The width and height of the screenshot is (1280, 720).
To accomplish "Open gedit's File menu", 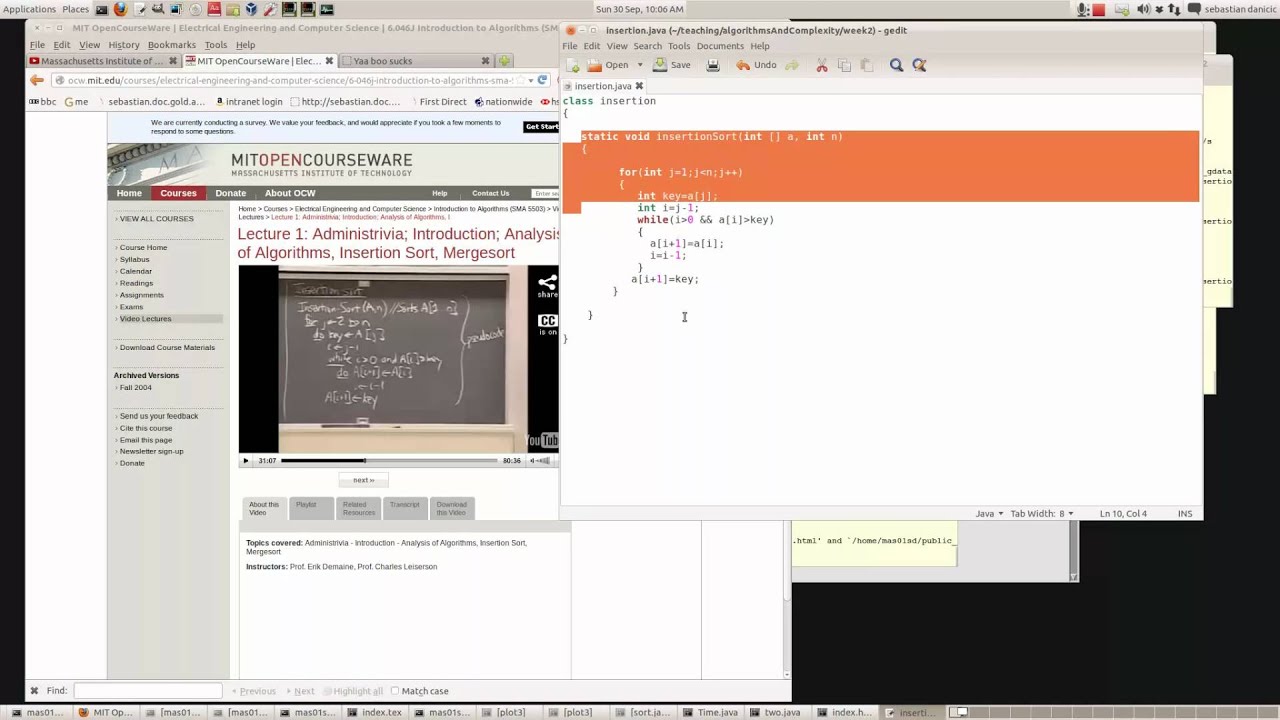I will coord(569,46).
